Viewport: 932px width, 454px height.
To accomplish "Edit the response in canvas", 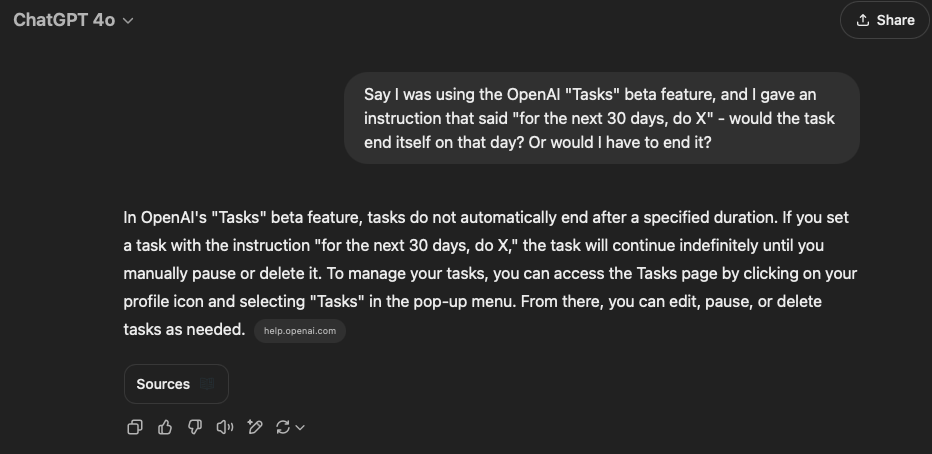I will coord(255,427).
